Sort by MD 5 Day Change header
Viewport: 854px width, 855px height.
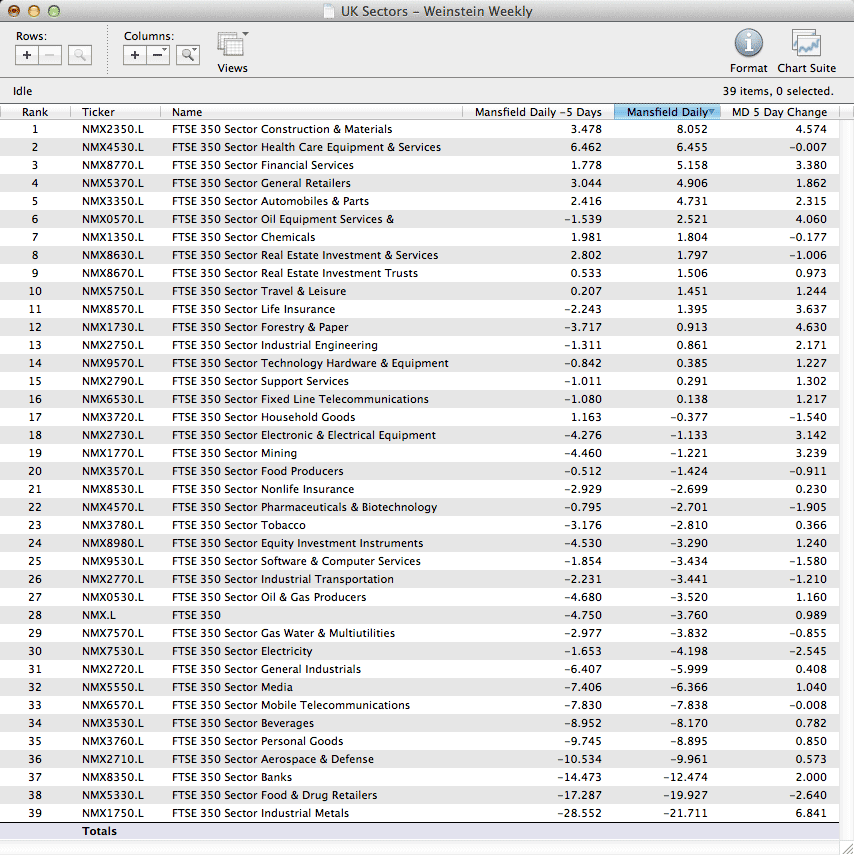click(779, 112)
